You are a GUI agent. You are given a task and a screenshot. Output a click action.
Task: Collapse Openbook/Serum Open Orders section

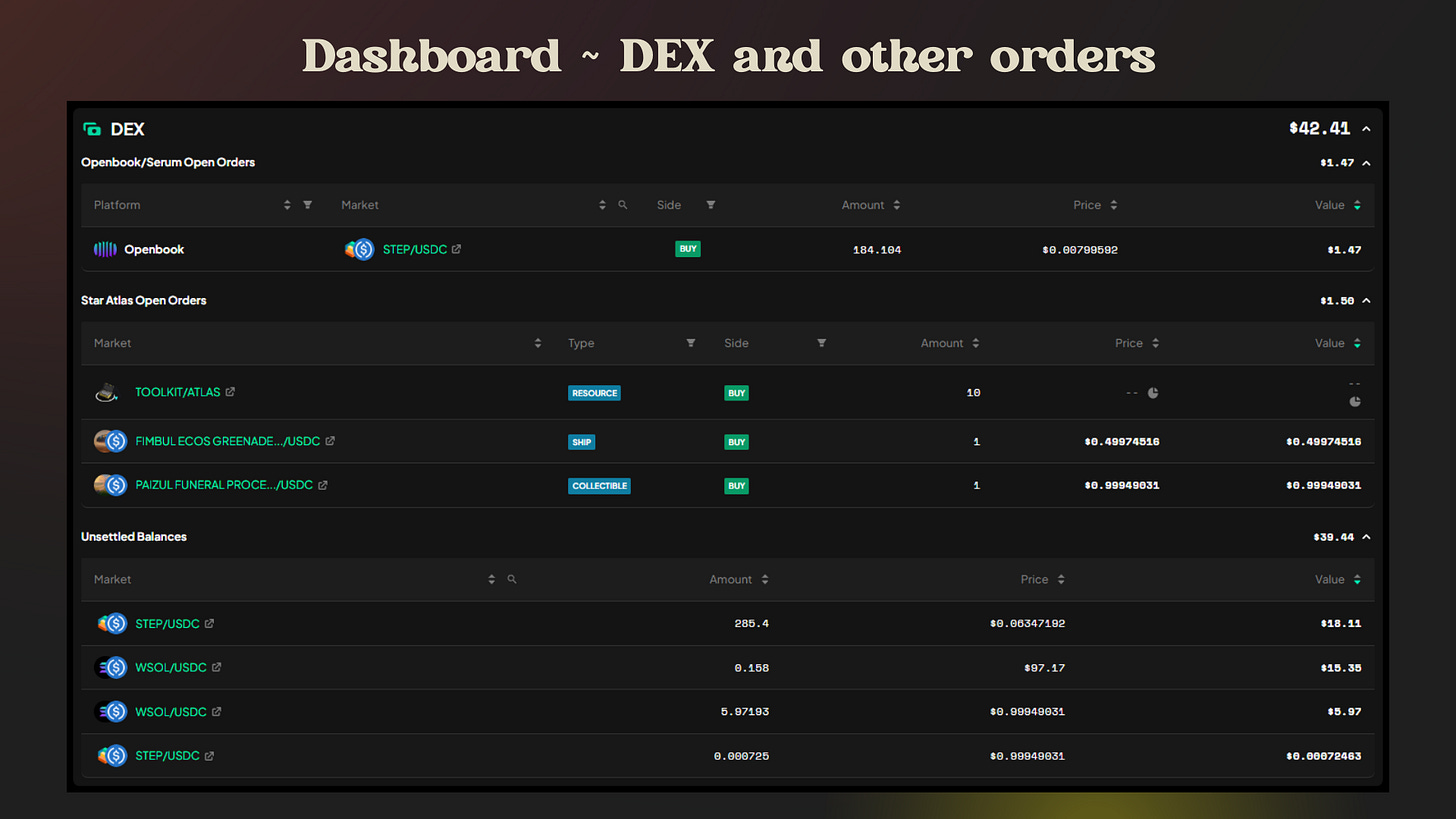[1366, 163]
